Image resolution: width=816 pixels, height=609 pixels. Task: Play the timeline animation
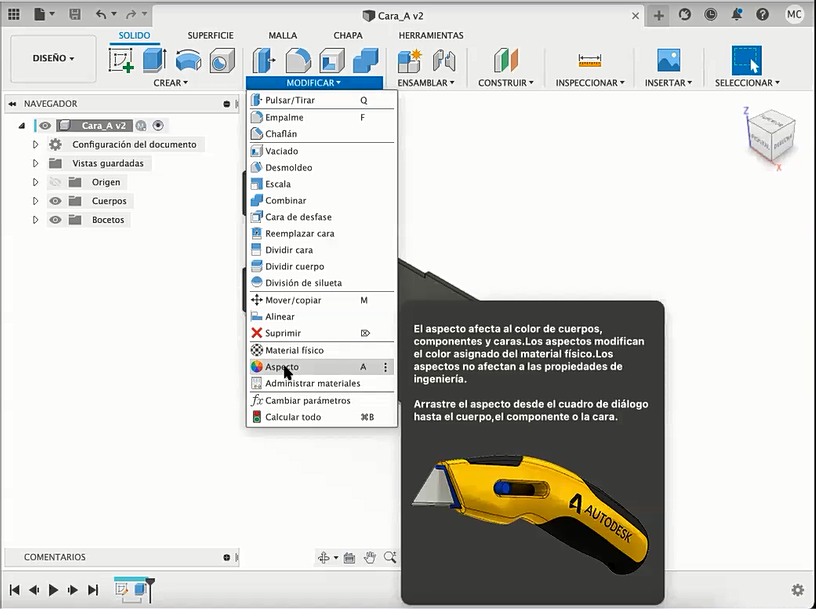pos(53,590)
